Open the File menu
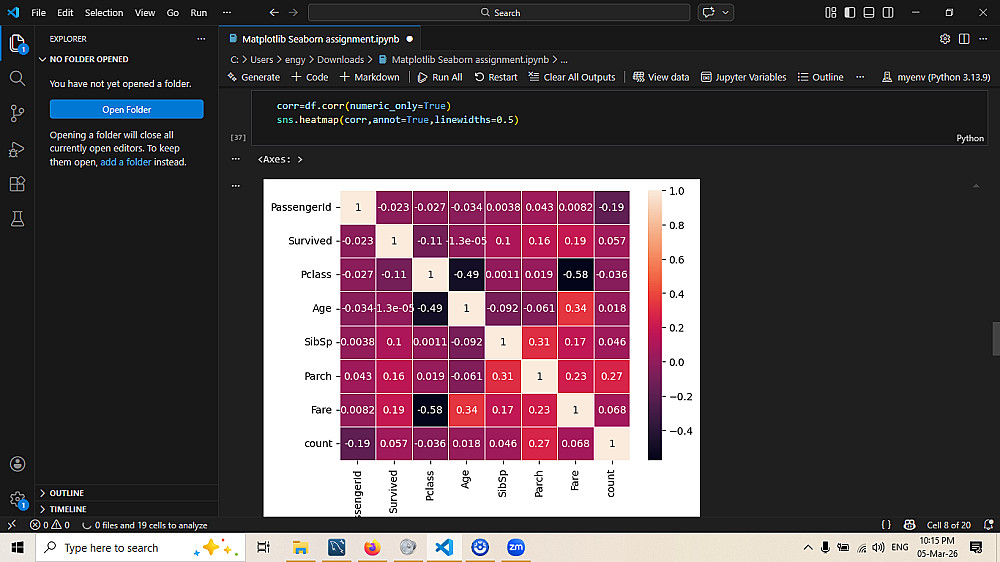This screenshot has height=562, width=1000. point(38,13)
